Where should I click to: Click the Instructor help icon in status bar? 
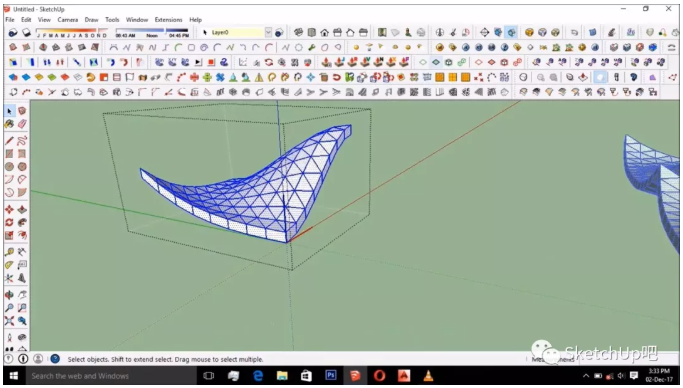point(55,359)
